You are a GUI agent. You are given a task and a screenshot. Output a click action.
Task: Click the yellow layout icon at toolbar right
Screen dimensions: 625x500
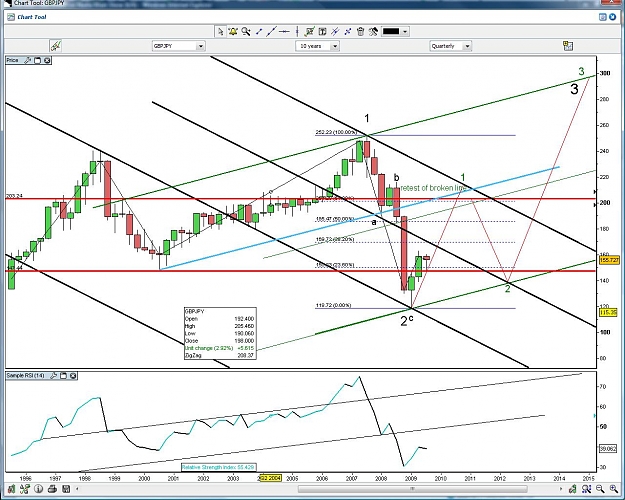568,45
